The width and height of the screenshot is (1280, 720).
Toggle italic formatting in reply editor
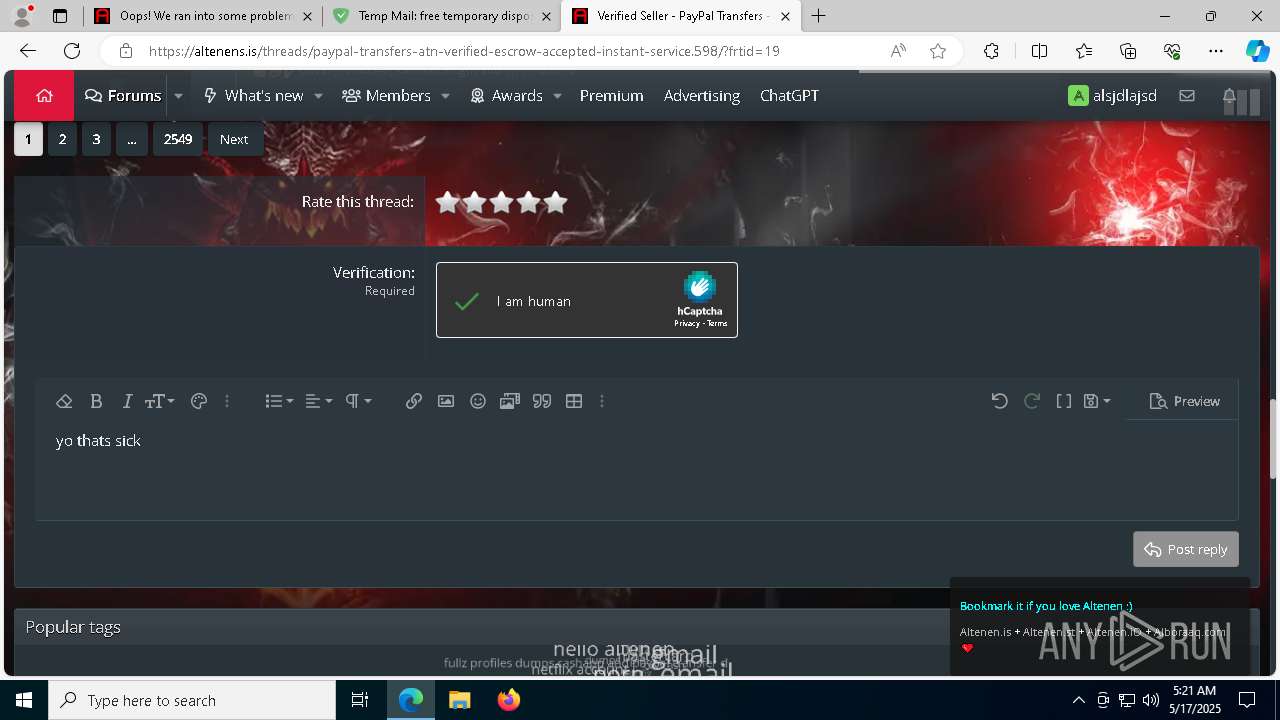127,401
